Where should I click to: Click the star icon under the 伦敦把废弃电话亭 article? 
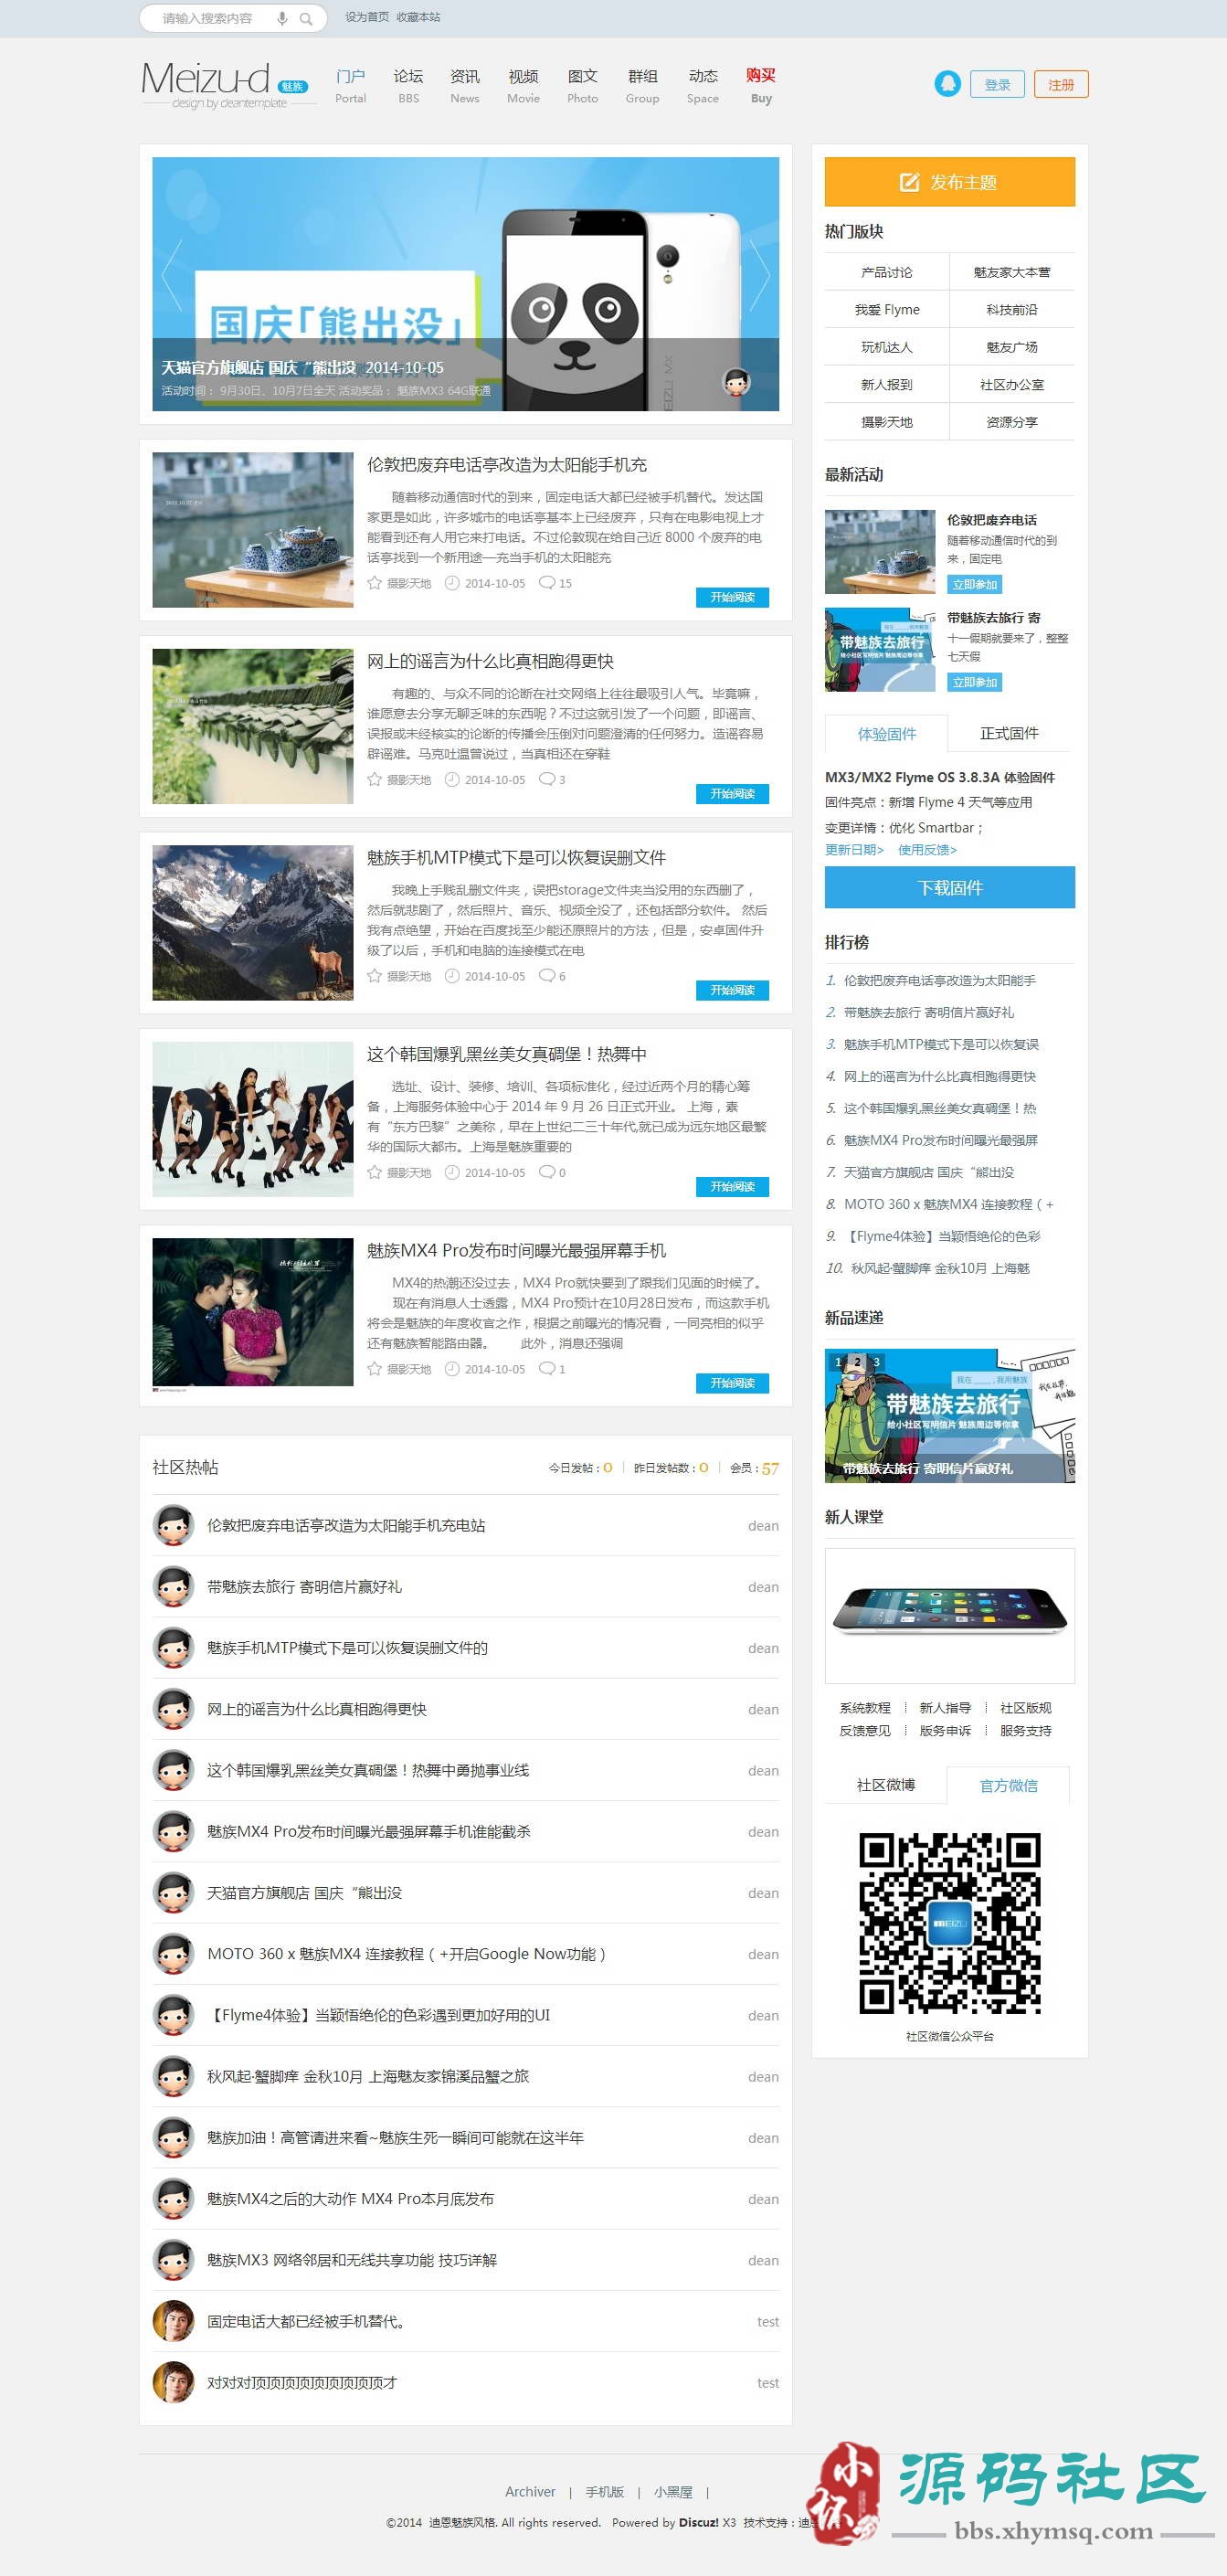pyautogui.click(x=375, y=583)
